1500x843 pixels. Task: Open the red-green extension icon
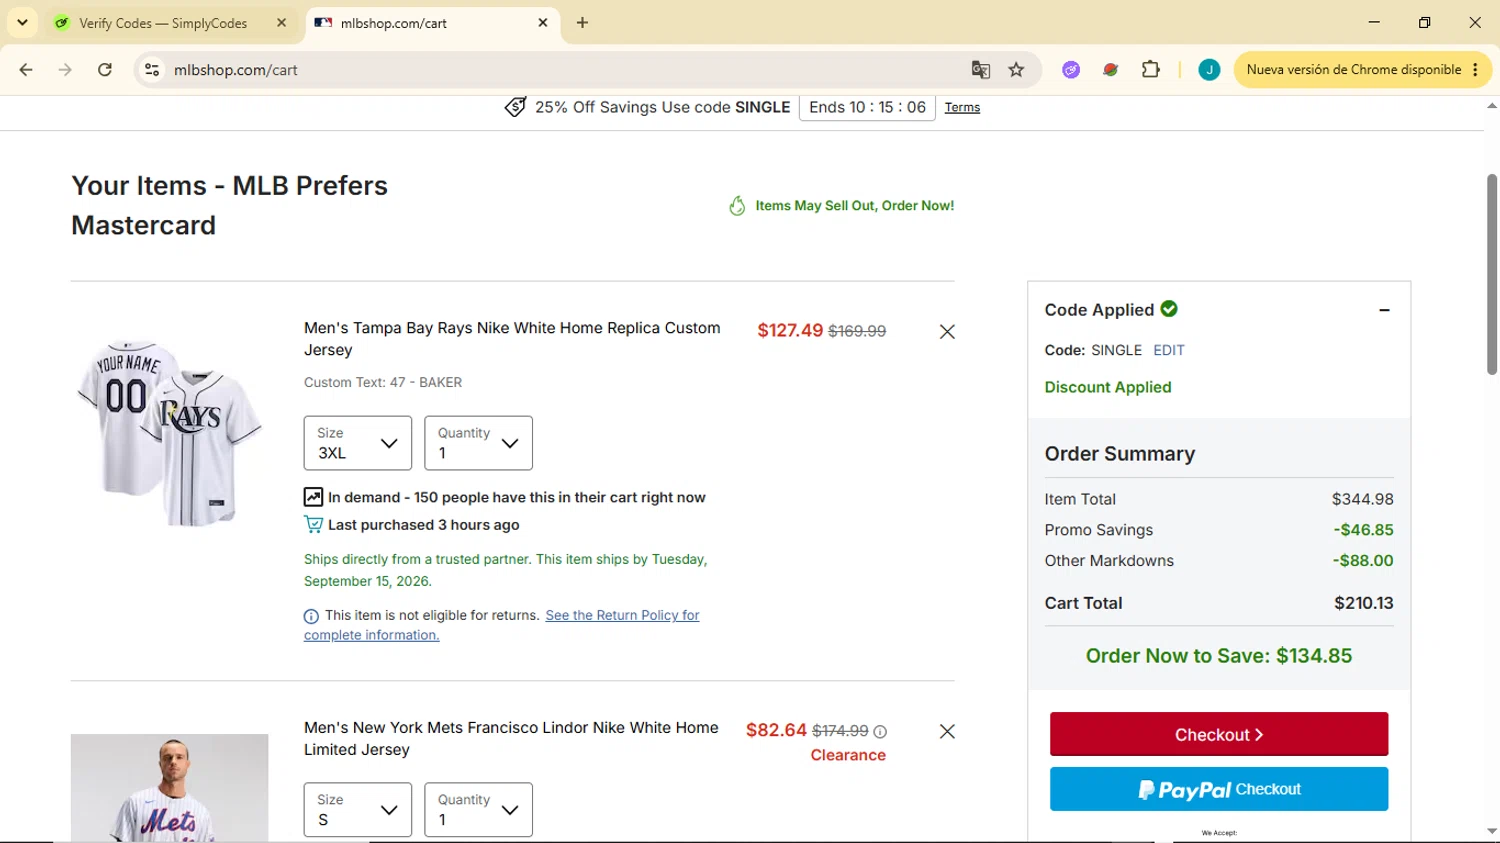(x=1110, y=69)
